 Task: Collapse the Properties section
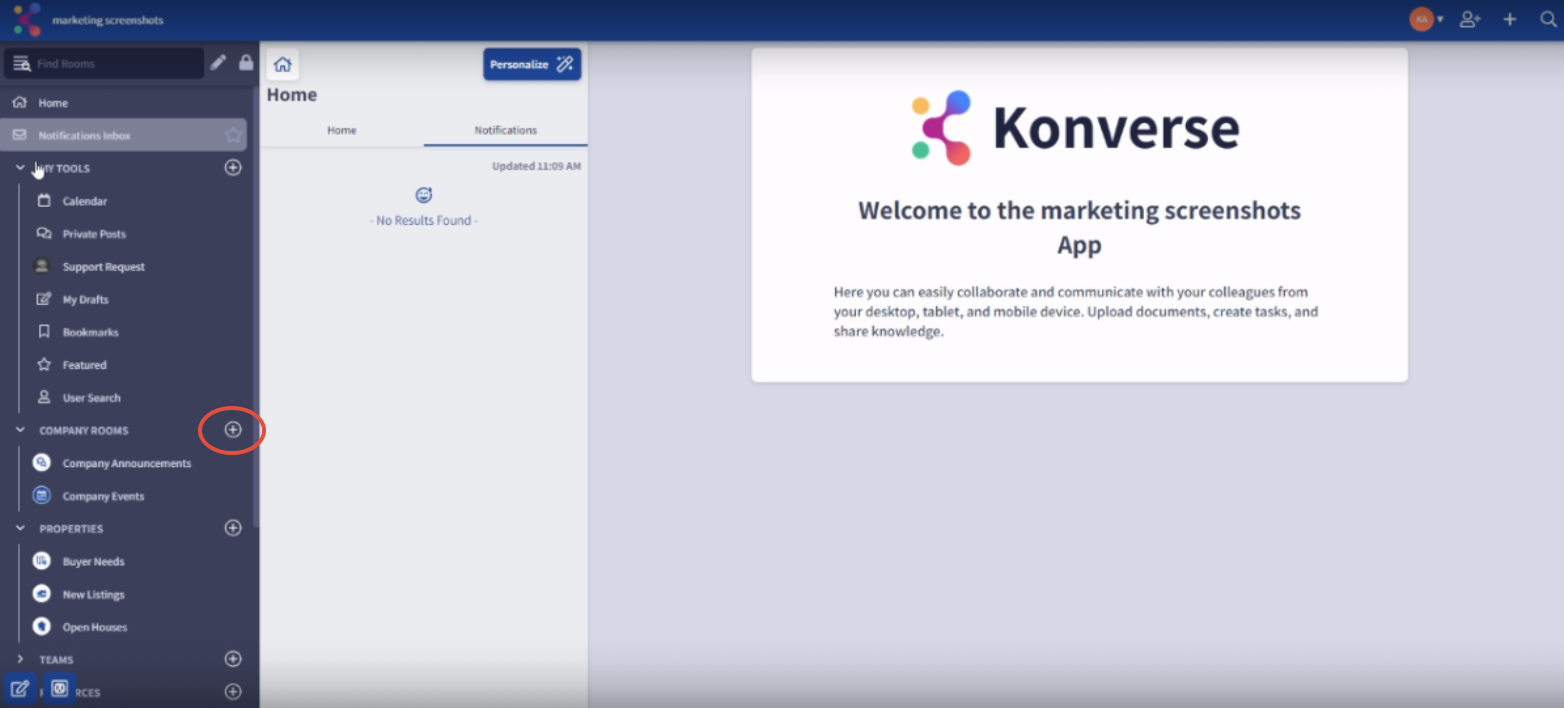click(20, 528)
